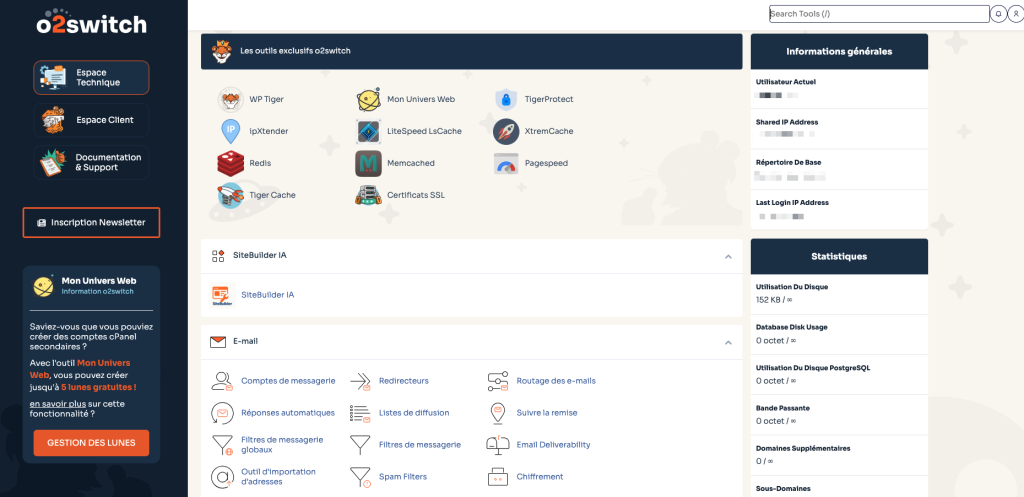Viewport: 1024px width, 497px height.
Task: Focus the Search Tools input field
Action: pos(878,14)
